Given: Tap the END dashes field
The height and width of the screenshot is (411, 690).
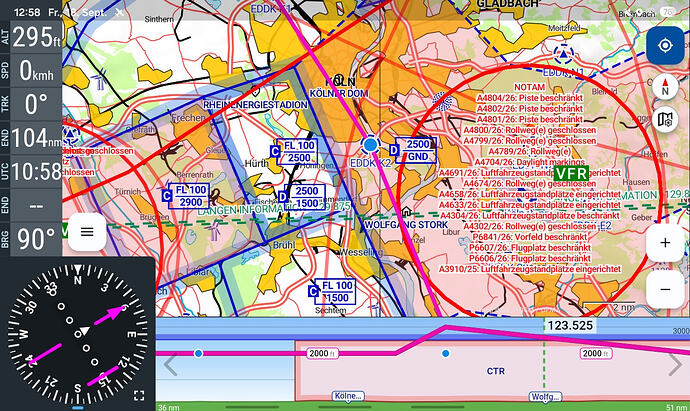Looking at the screenshot, I should click(x=31, y=205).
